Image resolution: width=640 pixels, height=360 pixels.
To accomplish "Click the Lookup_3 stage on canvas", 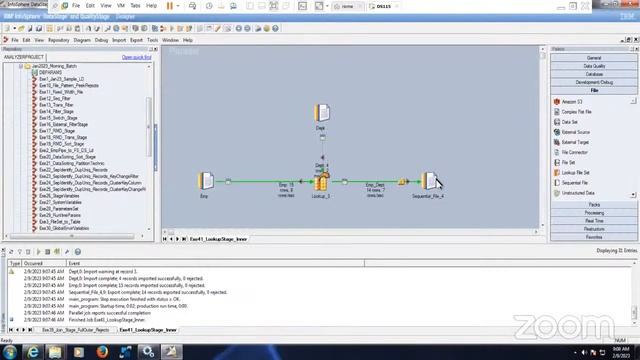I will coord(321,182).
